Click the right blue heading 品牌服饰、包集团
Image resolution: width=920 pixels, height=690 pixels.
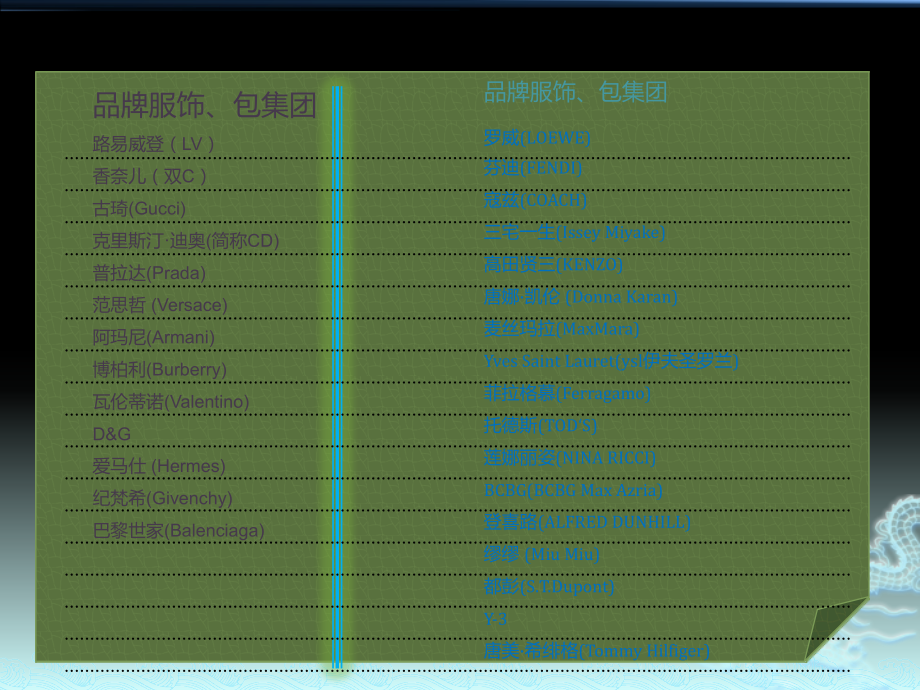576,92
